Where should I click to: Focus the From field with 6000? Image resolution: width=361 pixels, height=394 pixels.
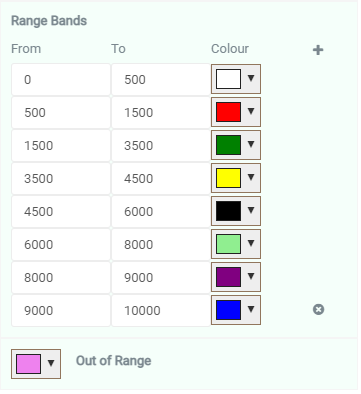[x=61, y=245]
